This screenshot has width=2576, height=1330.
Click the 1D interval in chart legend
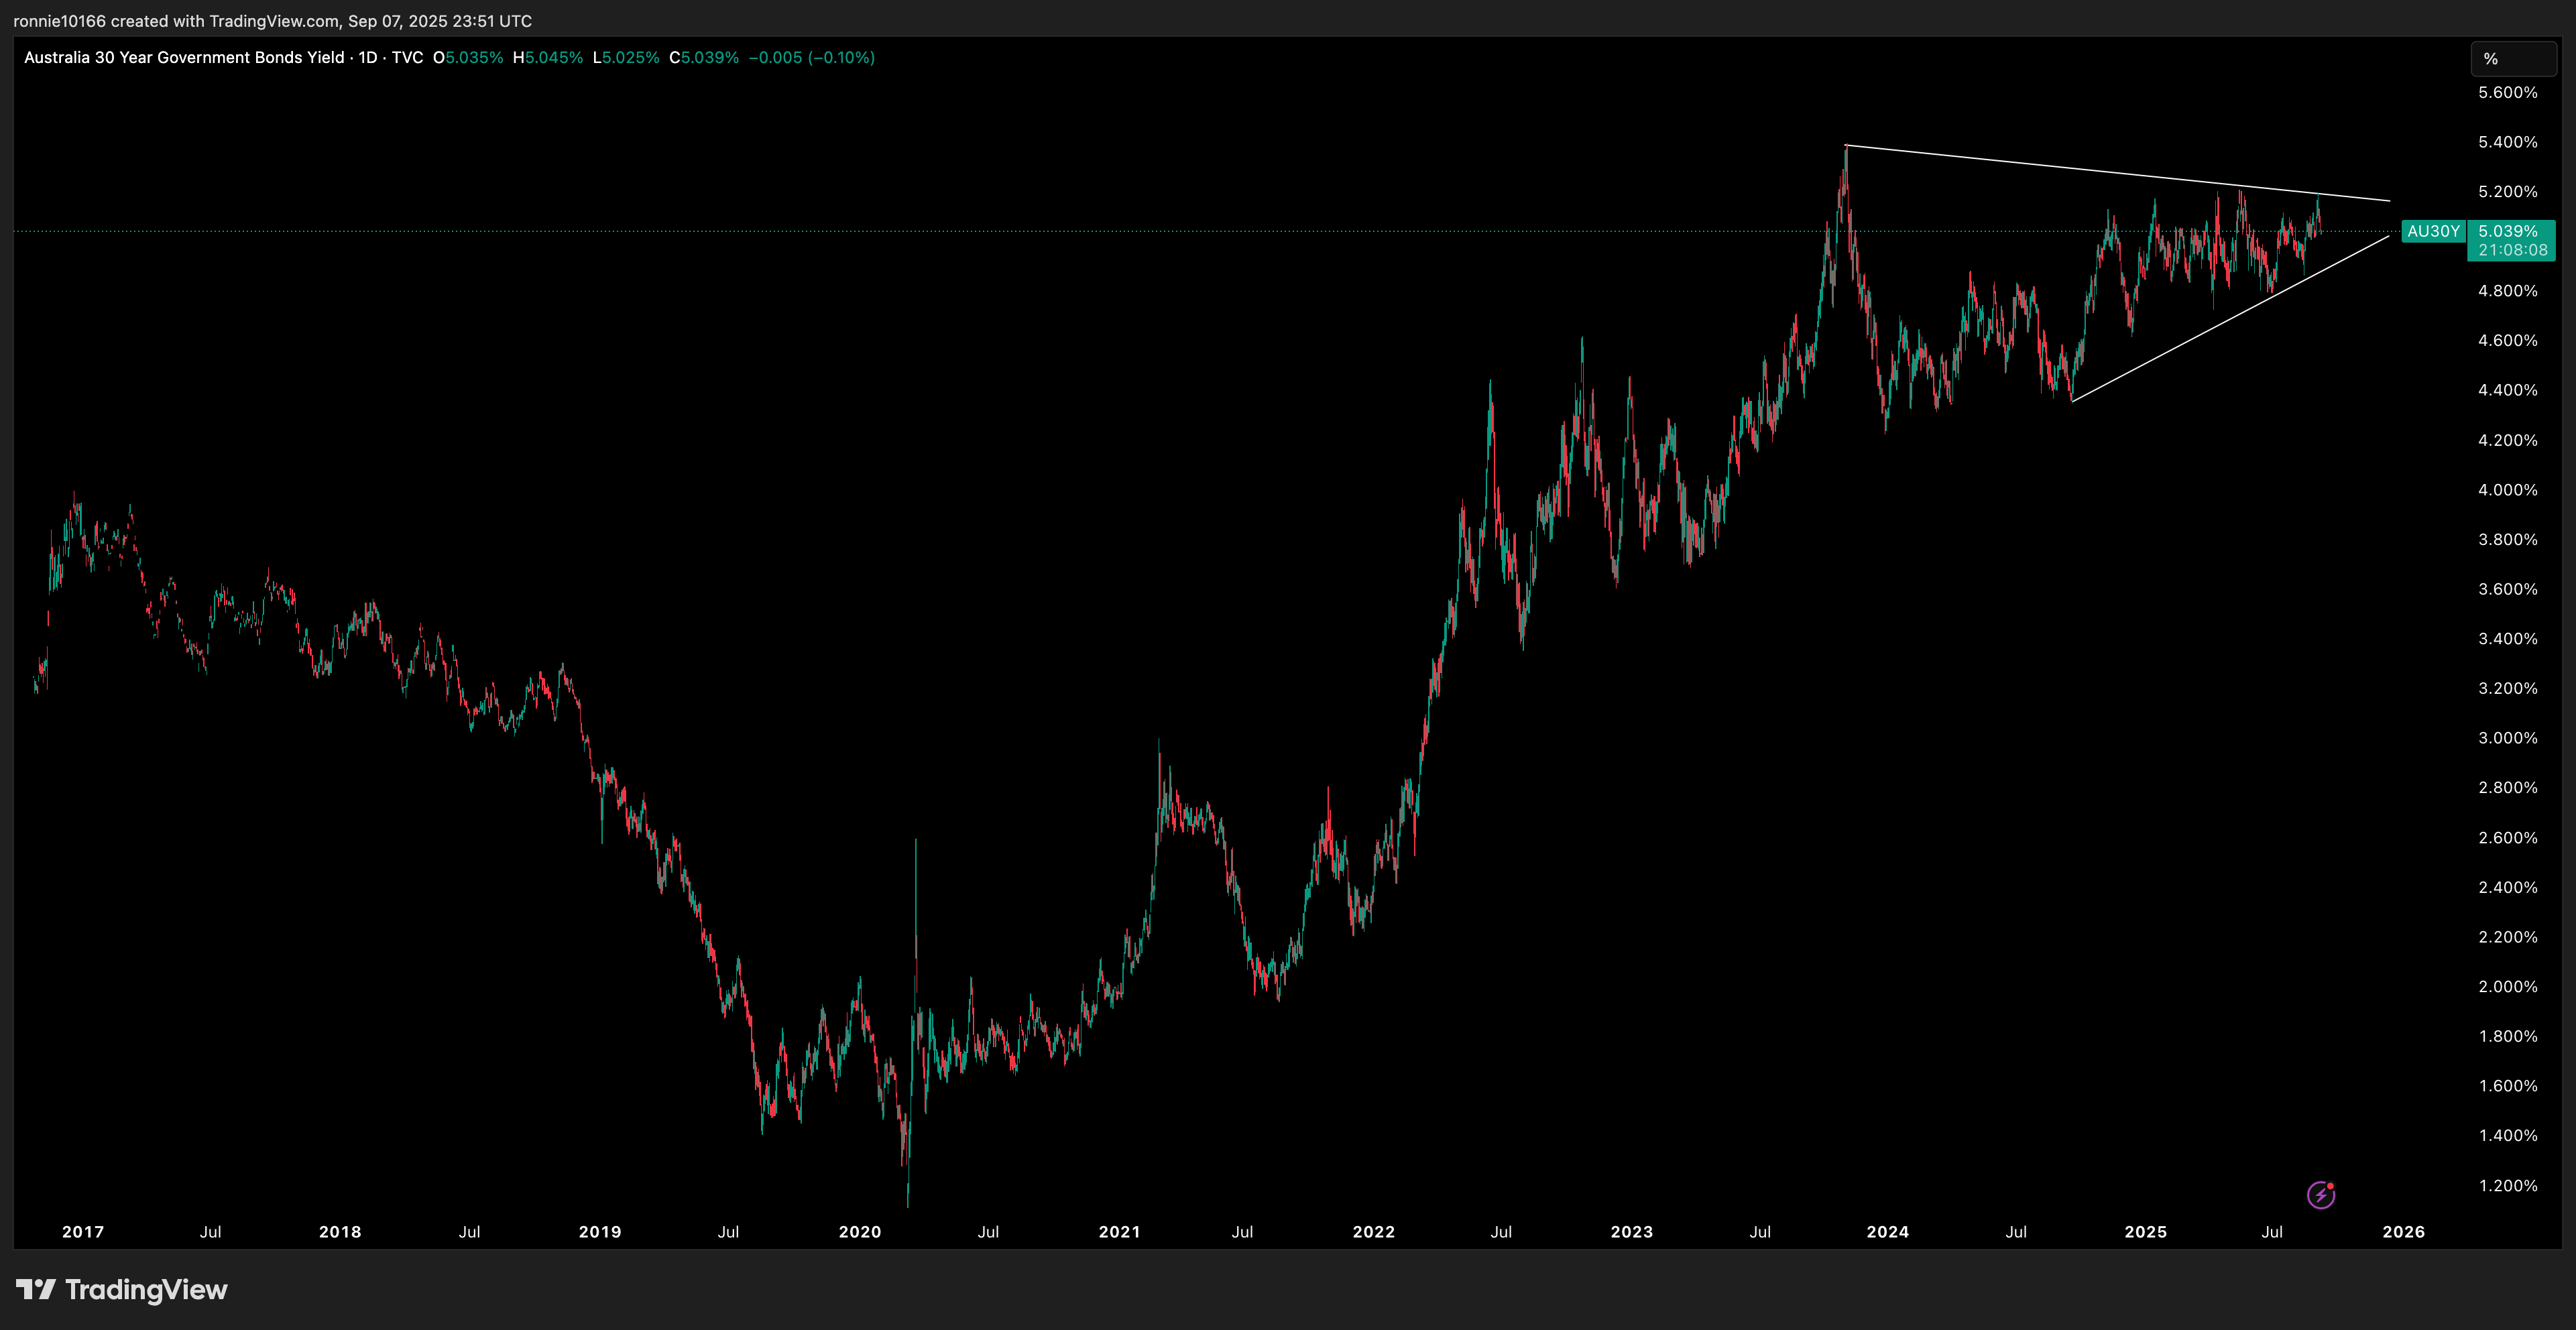pos(368,58)
